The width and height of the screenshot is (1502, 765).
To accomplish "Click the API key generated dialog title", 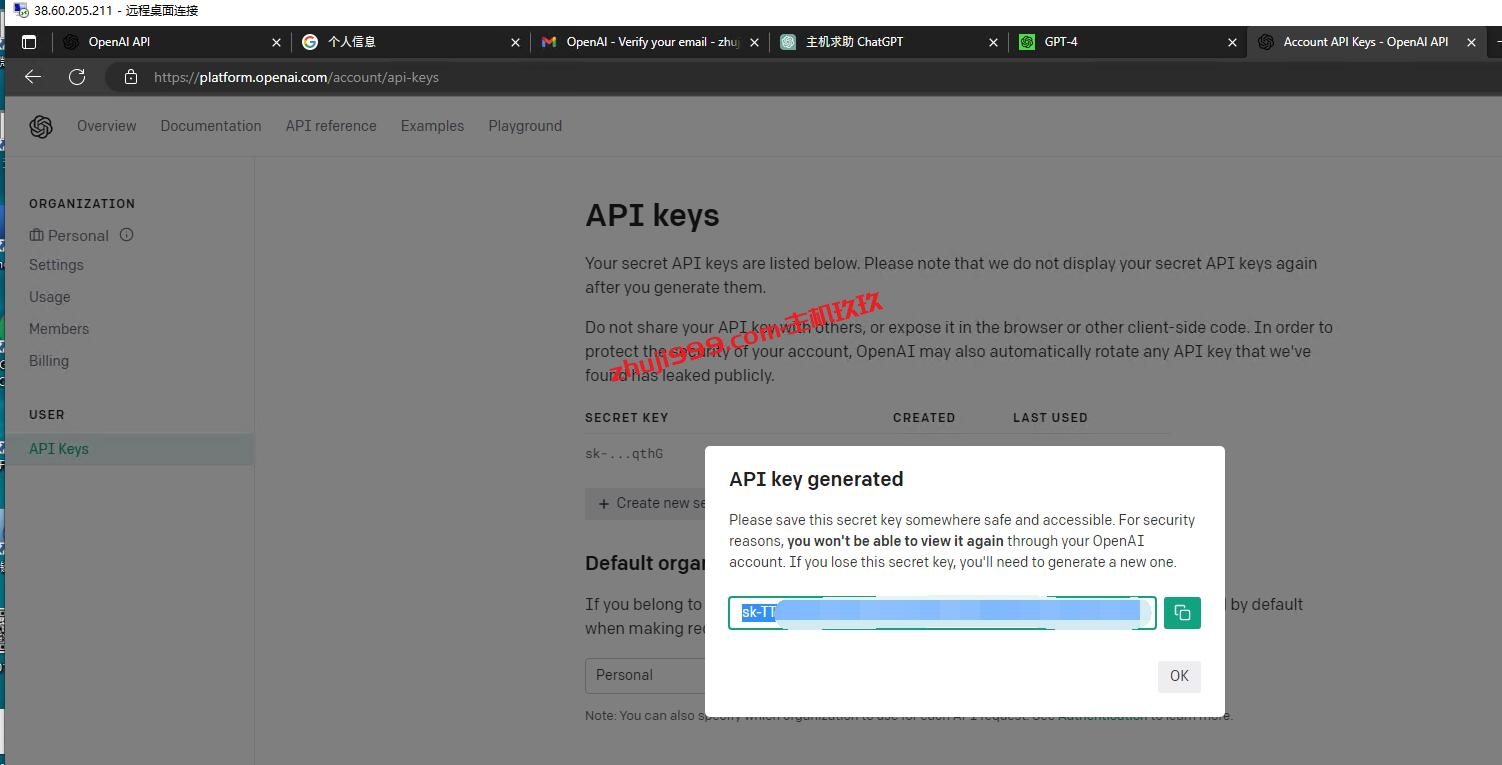I will click(816, 479).
